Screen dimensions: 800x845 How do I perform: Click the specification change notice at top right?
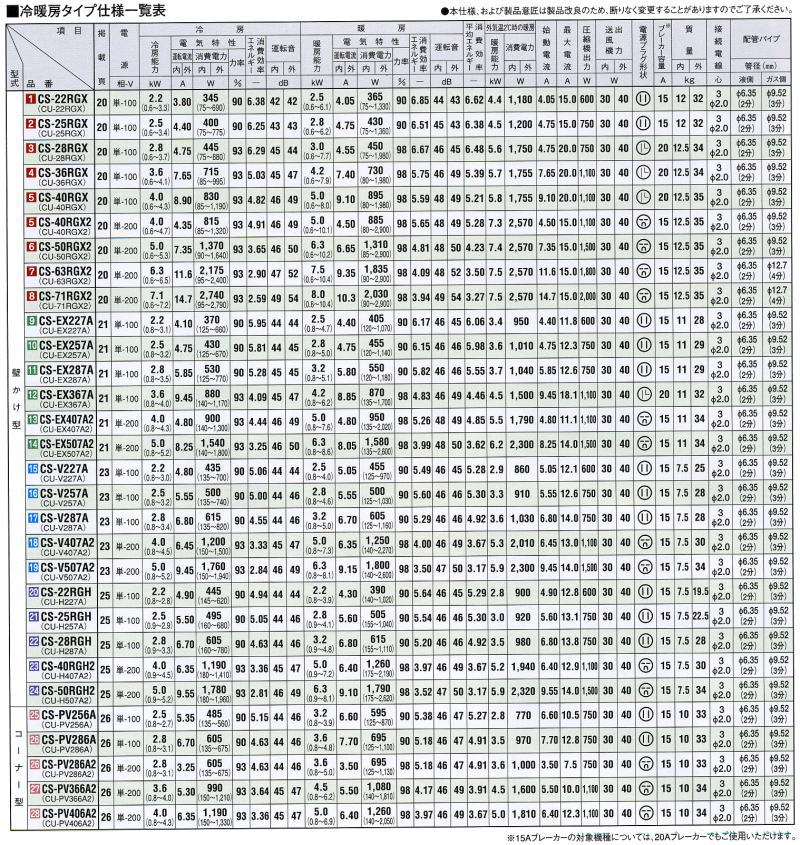click(618, 10)
